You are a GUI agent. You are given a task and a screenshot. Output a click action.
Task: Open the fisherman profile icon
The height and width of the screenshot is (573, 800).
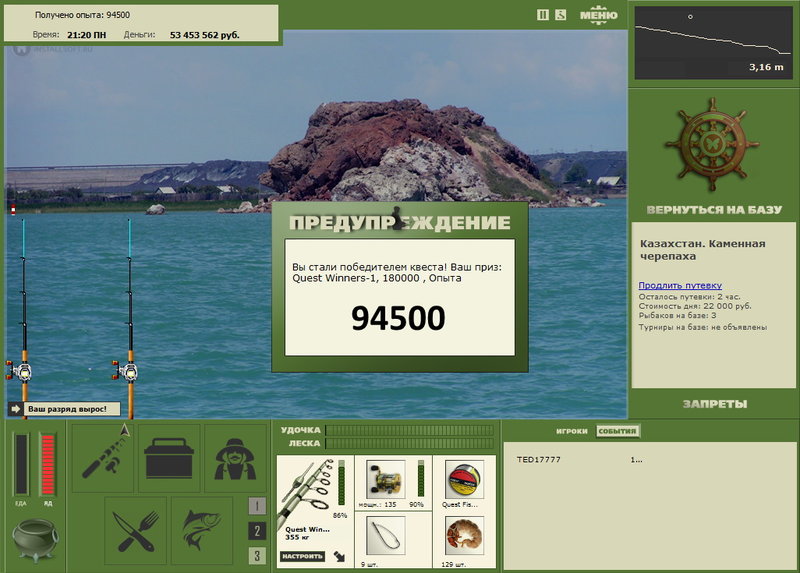235,458
